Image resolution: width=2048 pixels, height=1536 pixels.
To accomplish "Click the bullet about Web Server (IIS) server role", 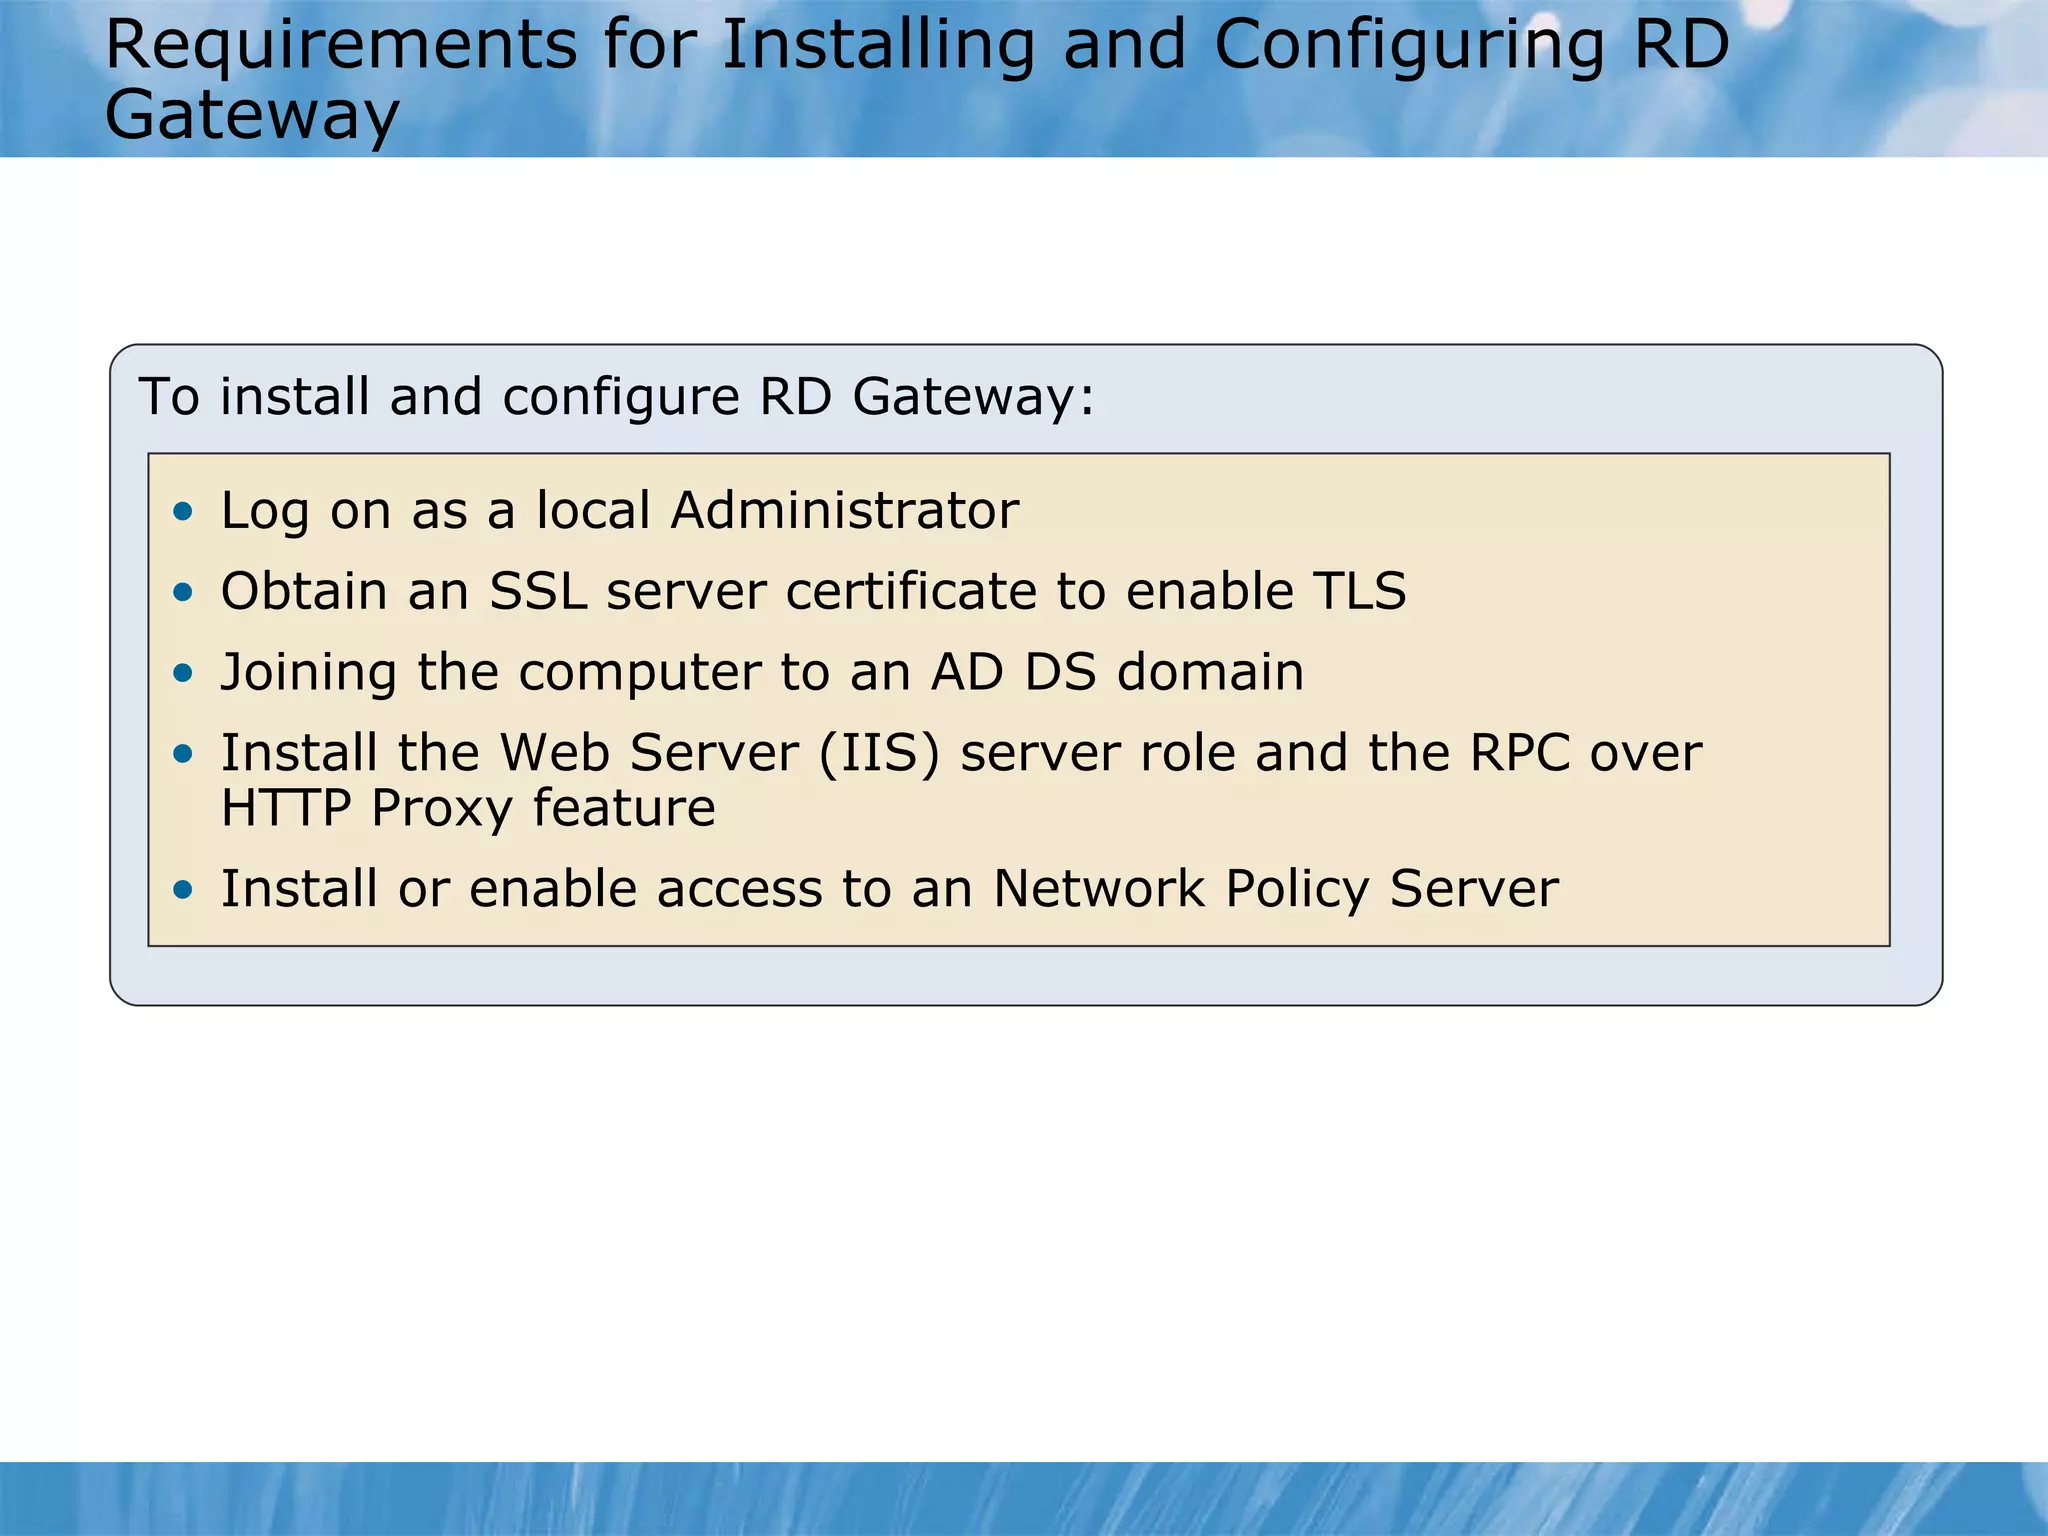I will (x=961, y=780).
